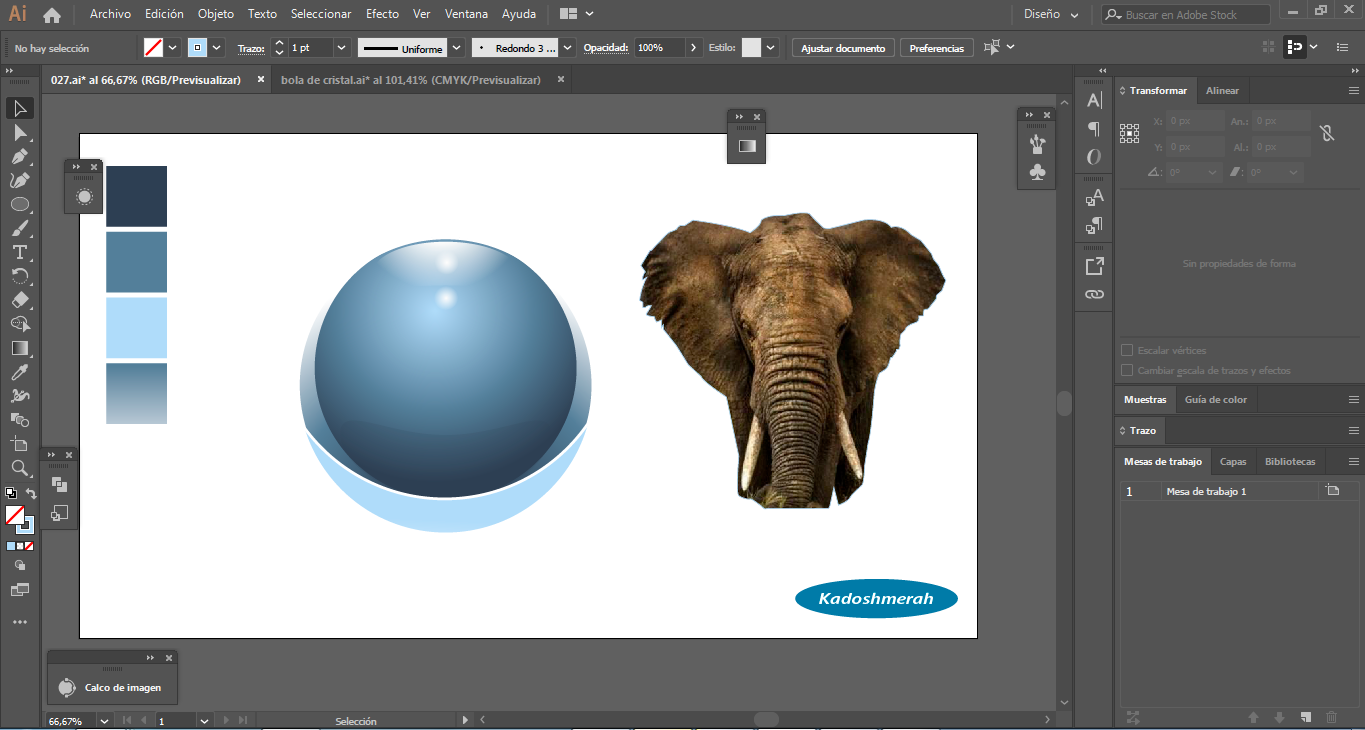
Task: Open the Fill color dropdown arrow
Action: (x=173, y=47)
